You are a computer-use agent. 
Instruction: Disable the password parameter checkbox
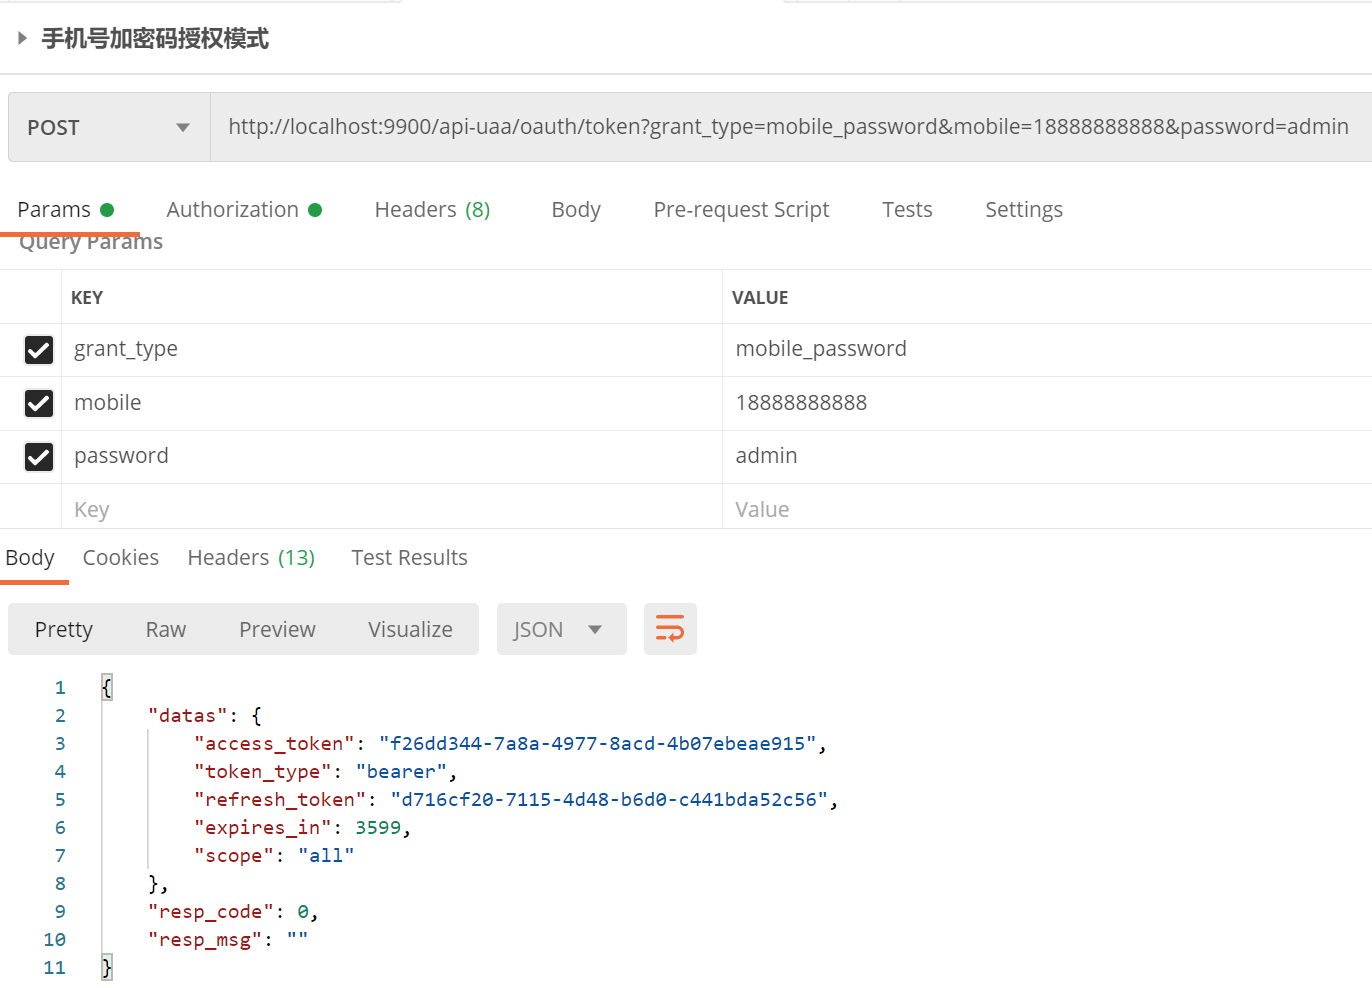(39, 457)
